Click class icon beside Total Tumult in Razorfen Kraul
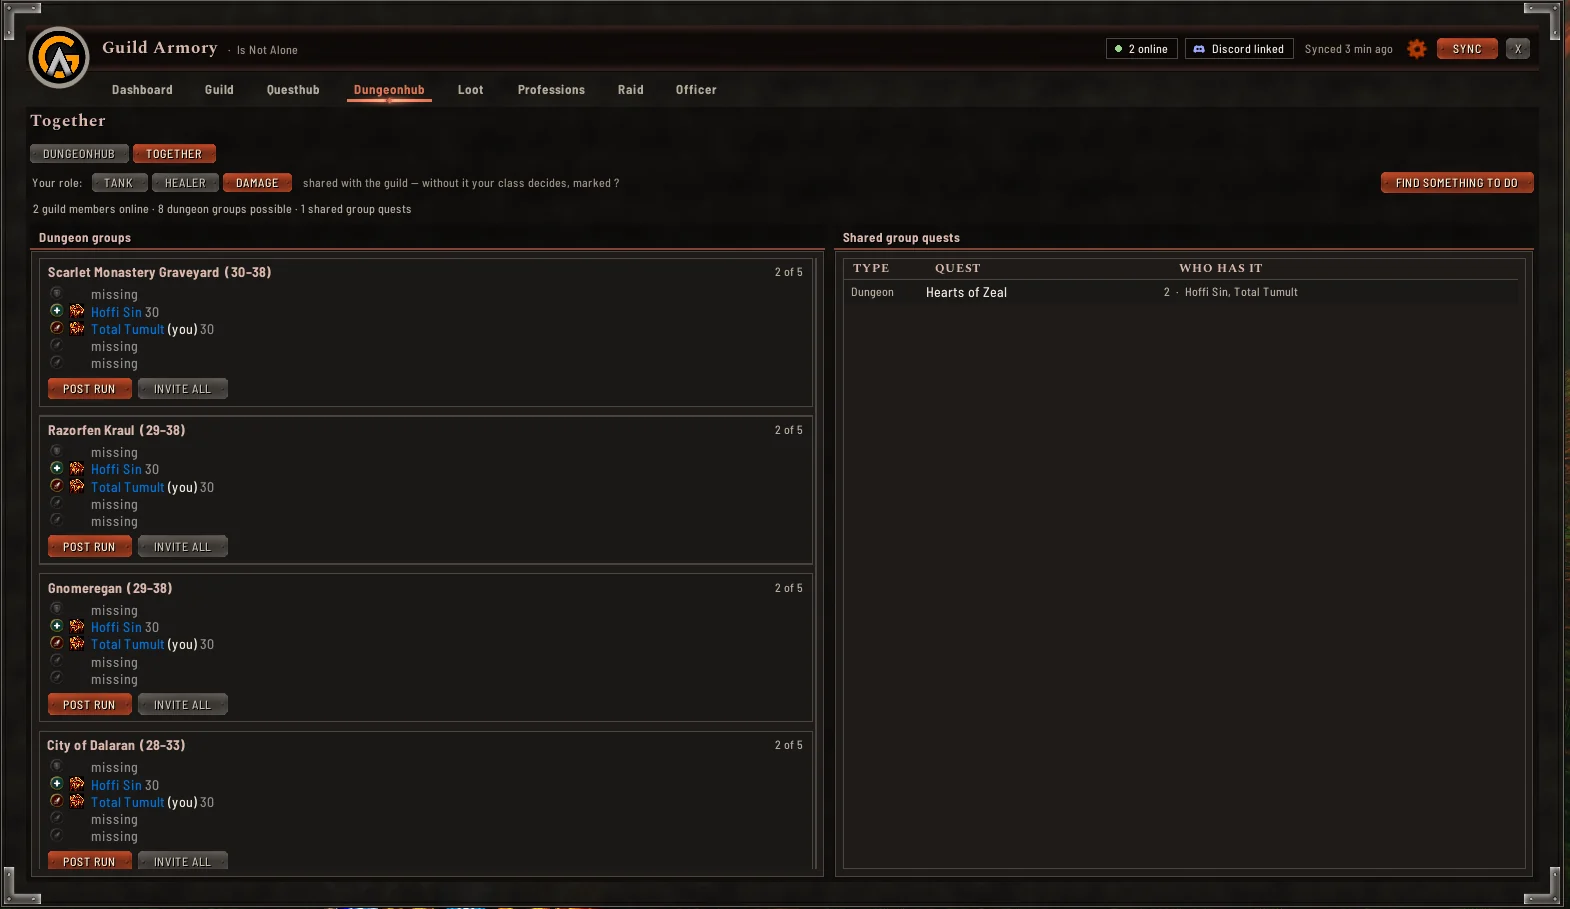Screen dimensions: 1570x909 [x=77, y=486]
